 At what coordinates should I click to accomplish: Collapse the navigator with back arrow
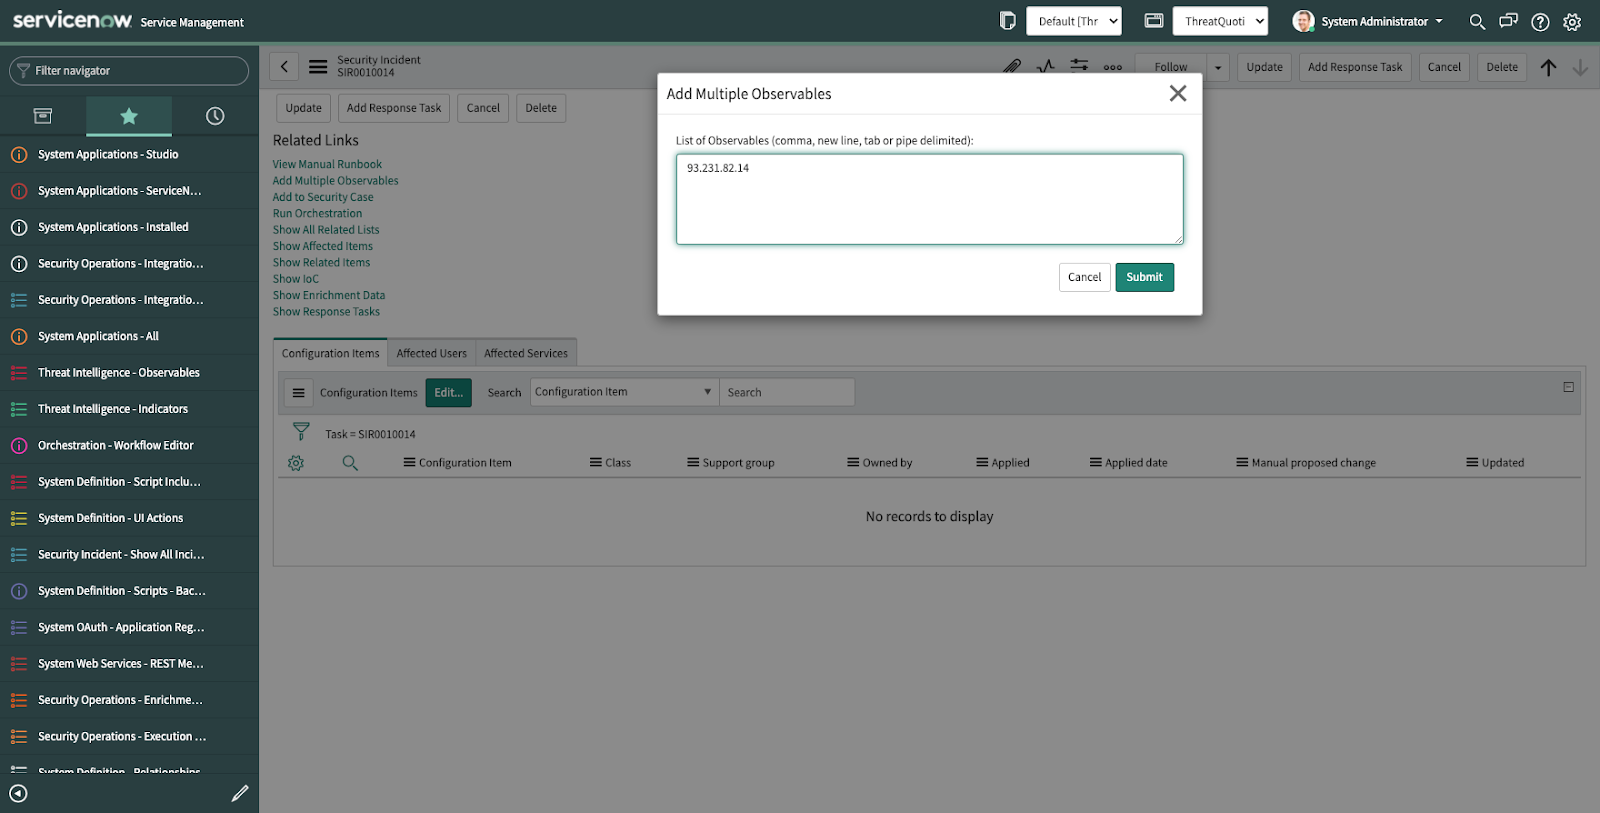click(x=18, y=793)
